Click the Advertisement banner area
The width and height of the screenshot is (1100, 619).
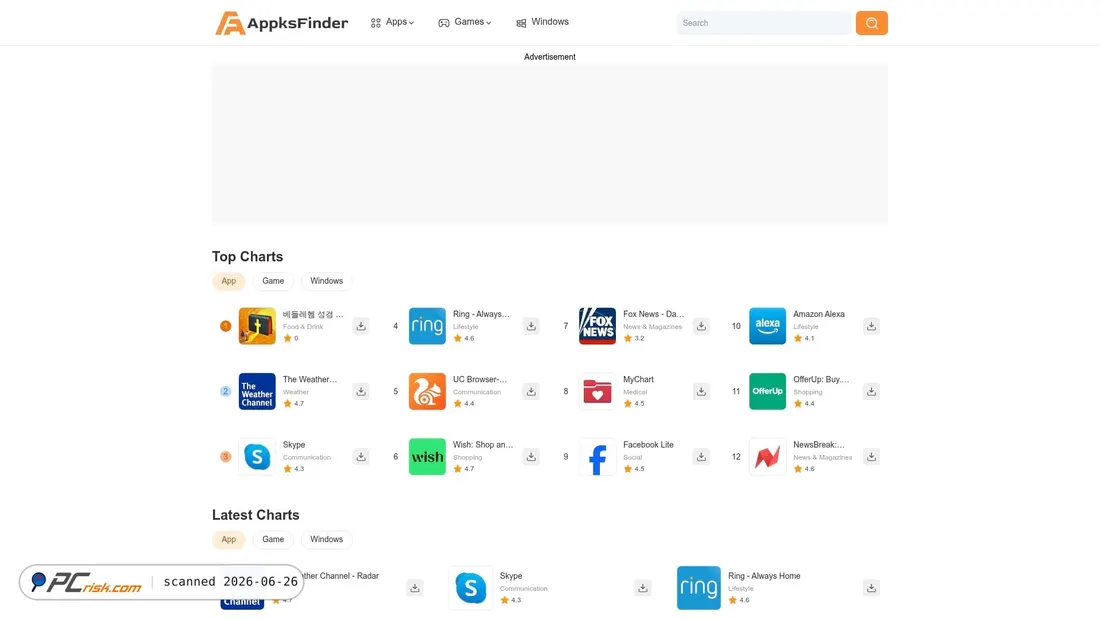click(x=550, y=144)
